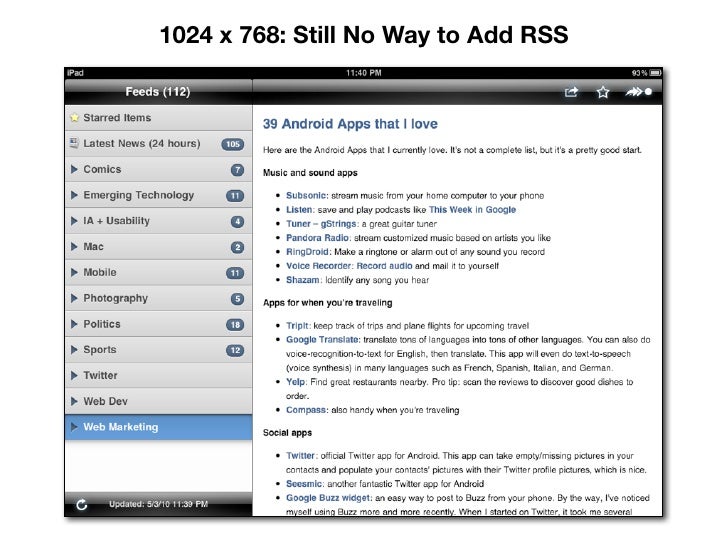Expand the Photography folder triangle

click(x=74, y=298)
